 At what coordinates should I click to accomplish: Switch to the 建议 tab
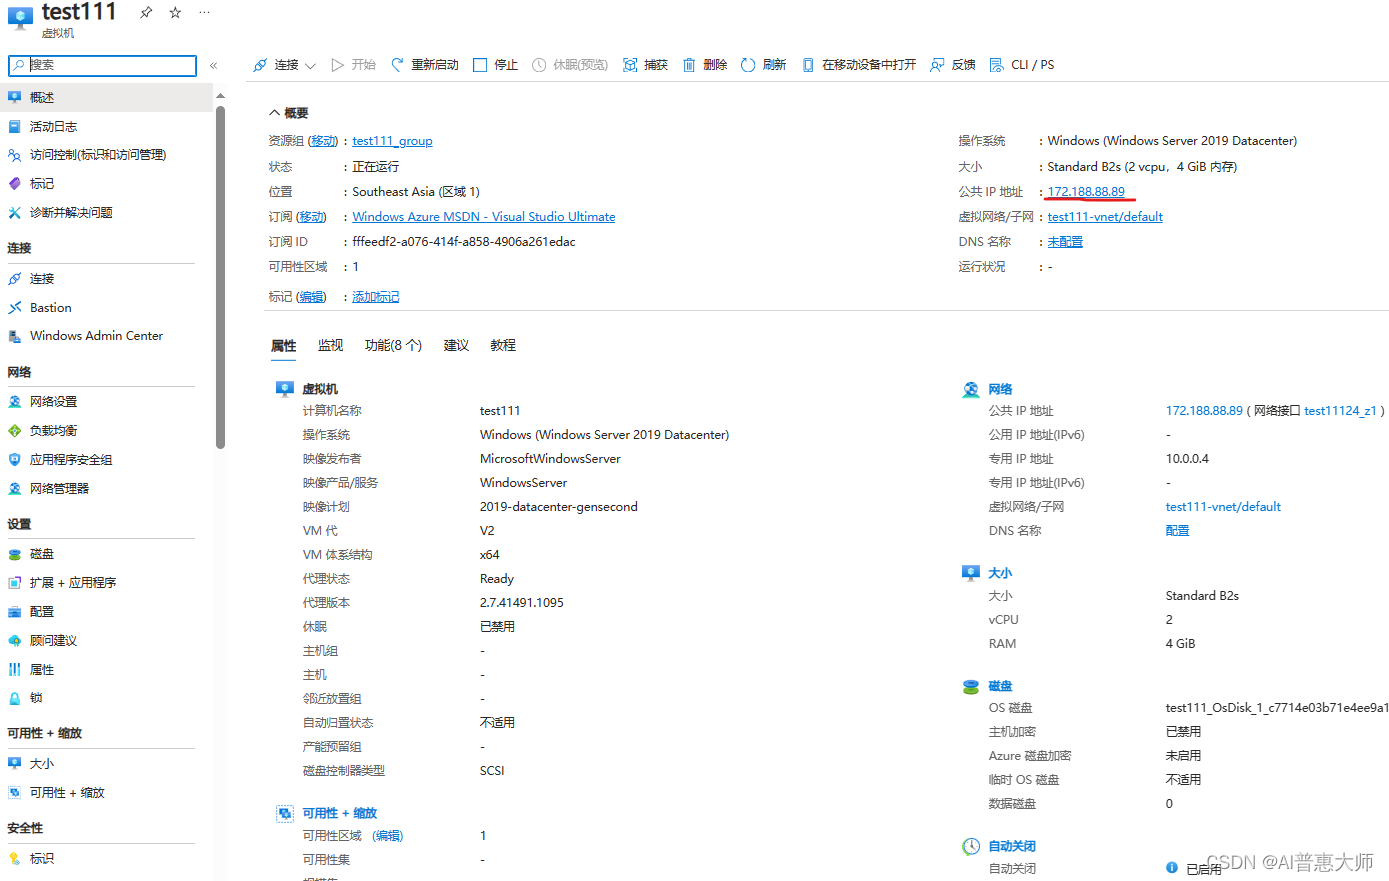click(456, 345)
